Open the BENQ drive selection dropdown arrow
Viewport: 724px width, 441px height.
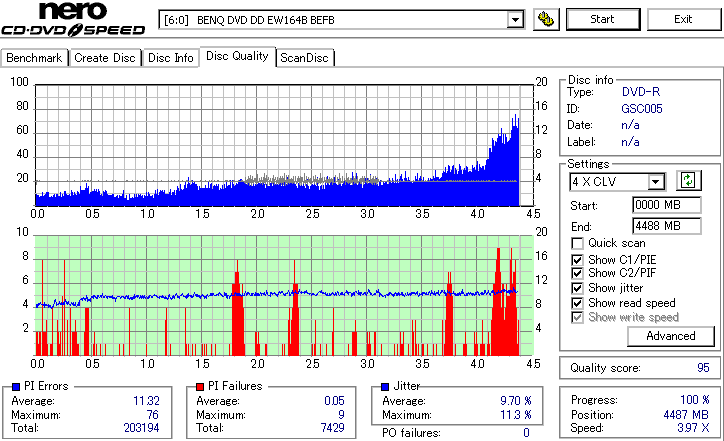coord(515,20)
